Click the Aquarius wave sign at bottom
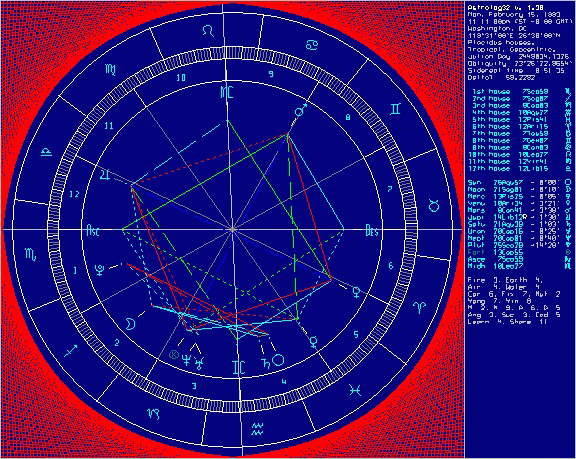 pyautogui.click(x=258, y=429)
